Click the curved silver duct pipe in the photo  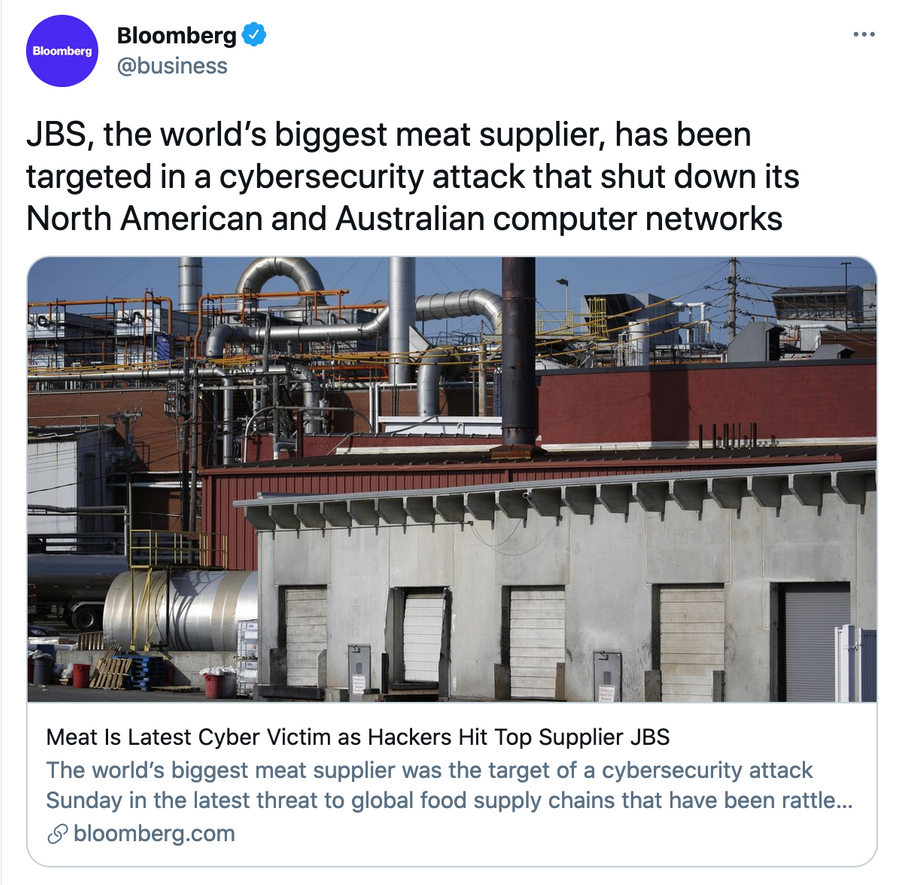(x=281, y=281)
